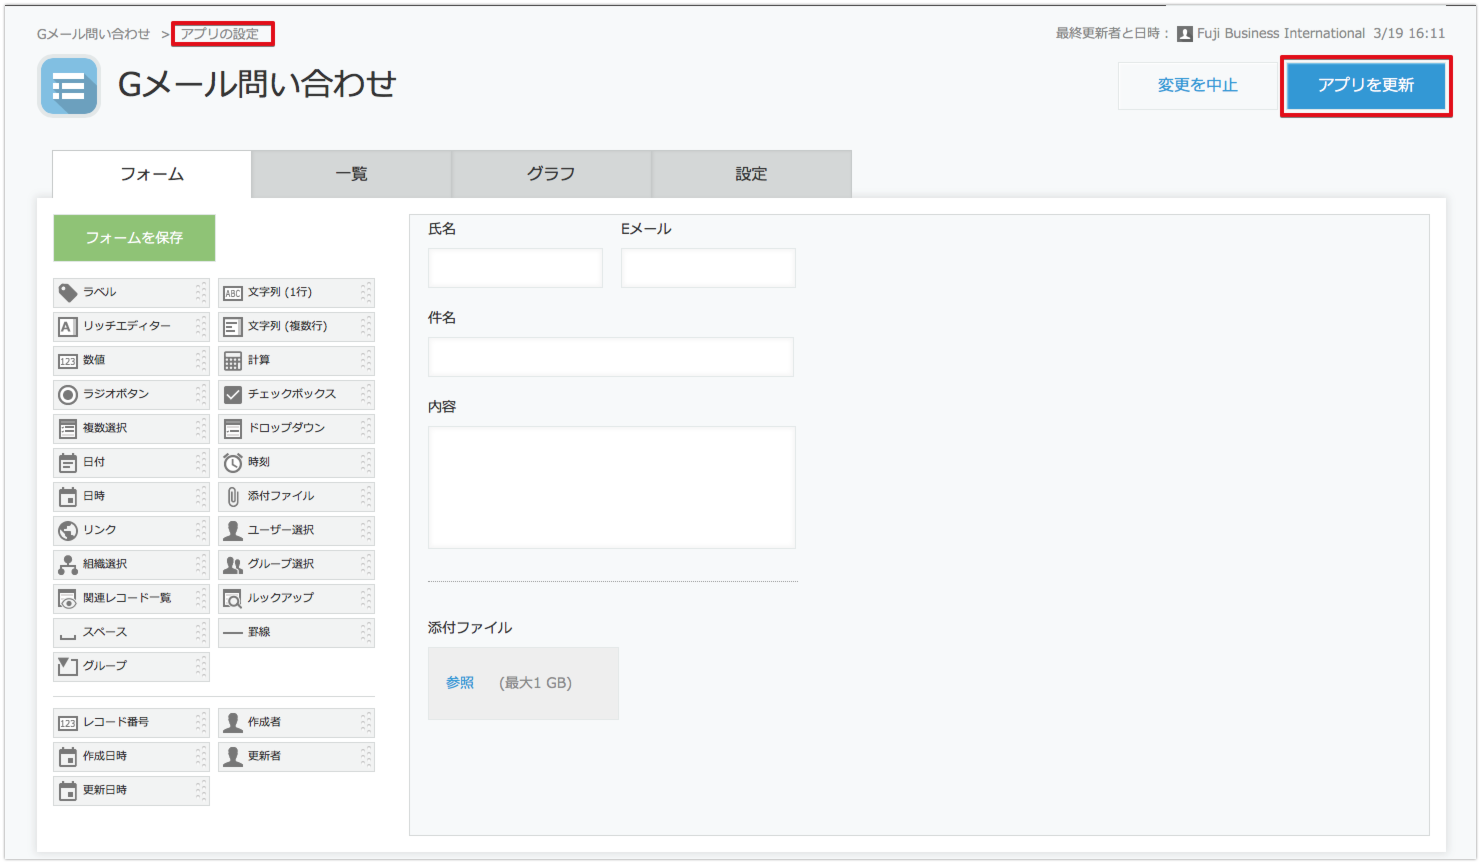Select the Link (リンク) globe icon
The width and height of the screenshot is (1481, 864).
(x=68, y=530)
